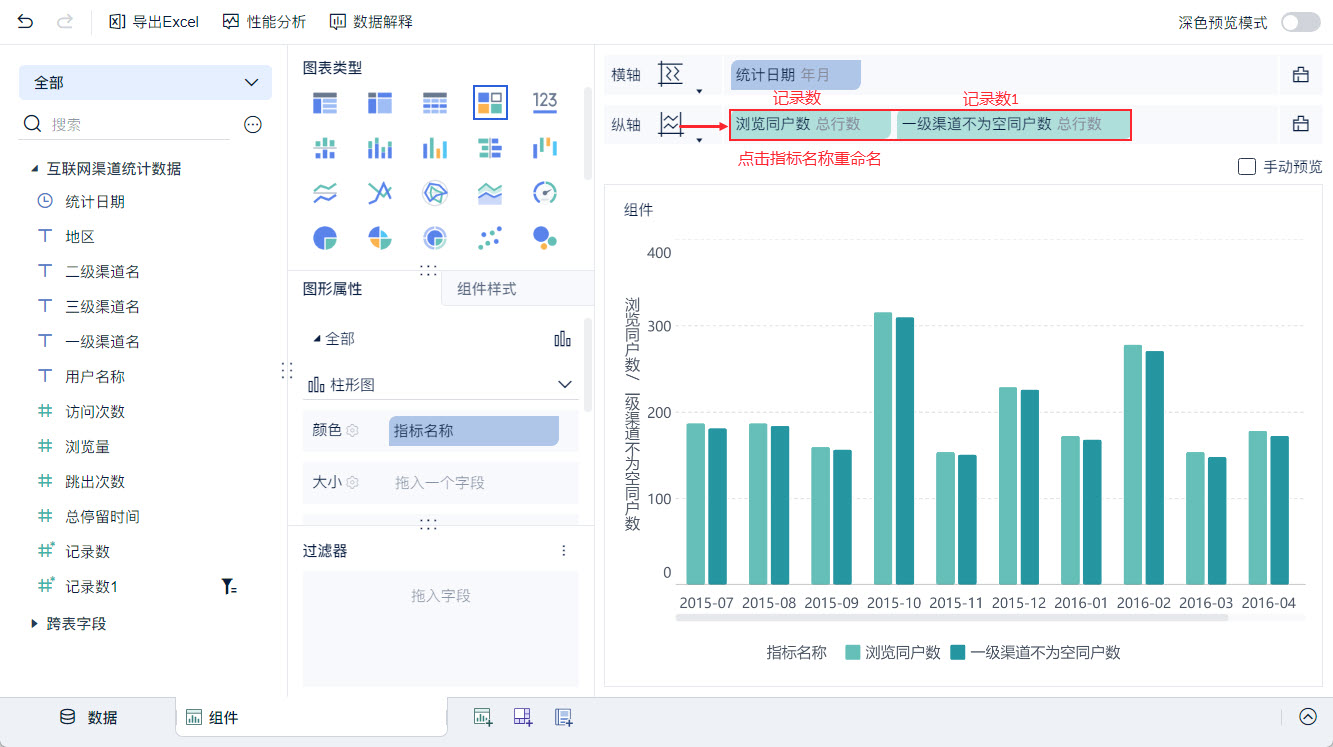The image size is (1333, 747).
Task: Expand the 跨表字段 tree node
Action: point(36,624)
